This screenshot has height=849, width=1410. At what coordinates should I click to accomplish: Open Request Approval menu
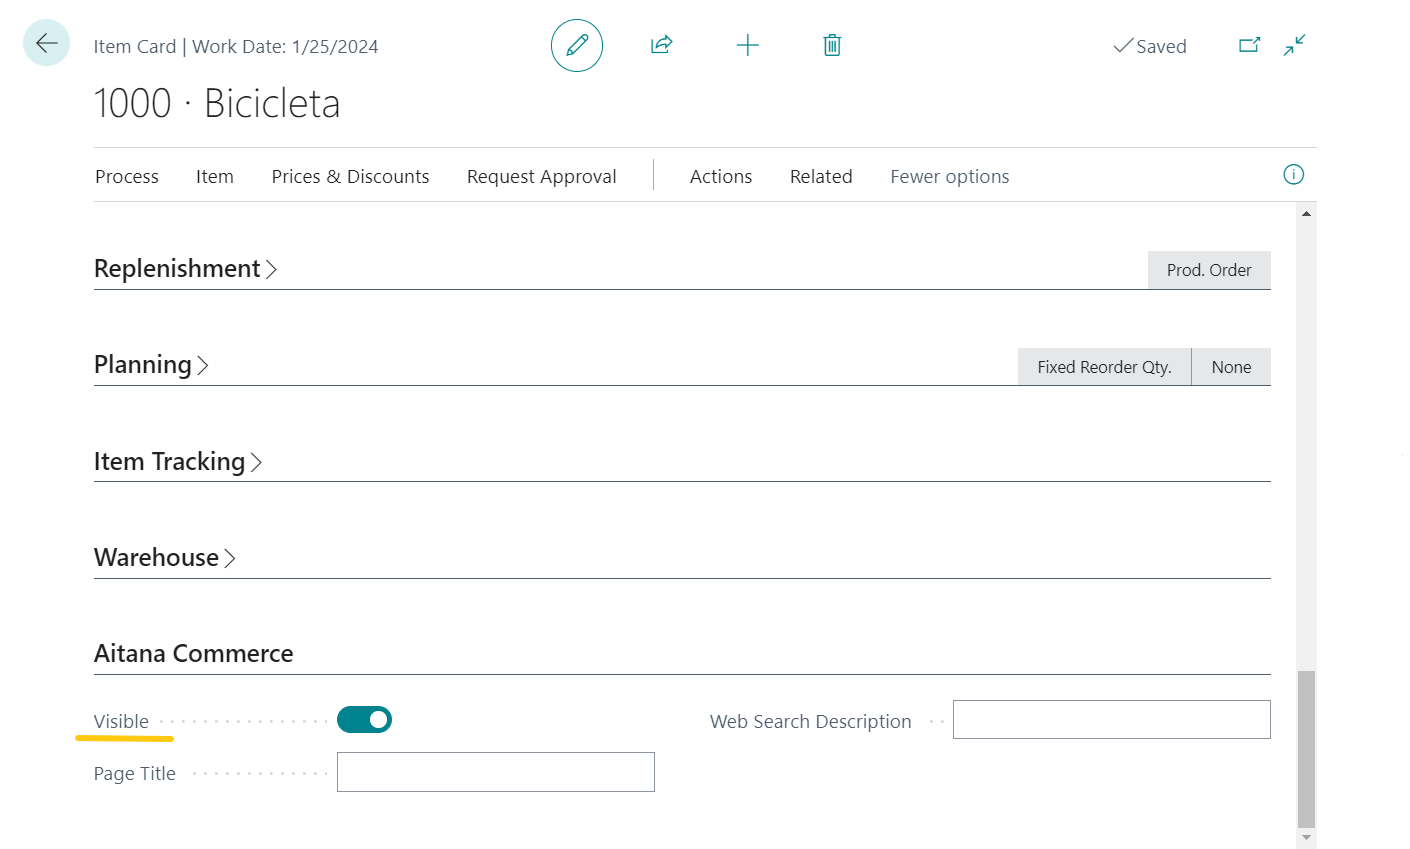tap(542, 177)
